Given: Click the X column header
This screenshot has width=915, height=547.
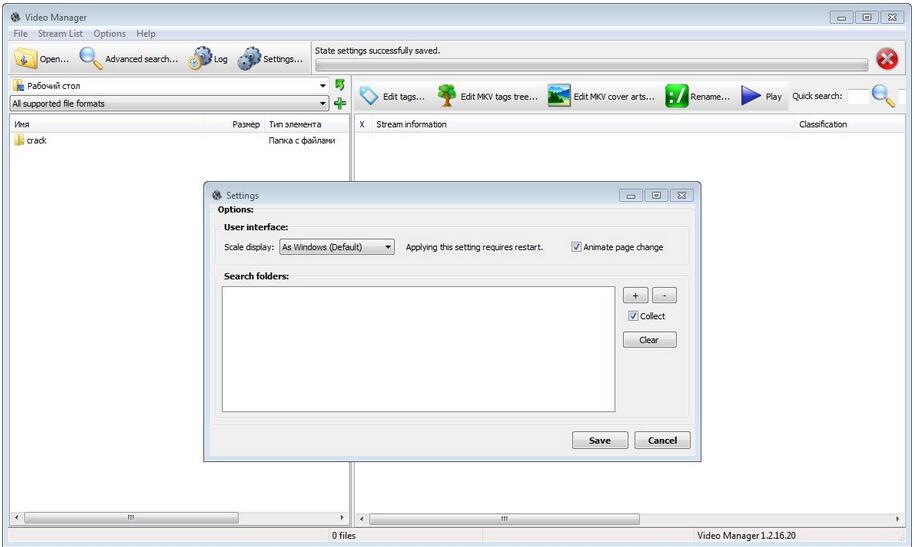Looking at the screenshot, I should click(362, 124).
